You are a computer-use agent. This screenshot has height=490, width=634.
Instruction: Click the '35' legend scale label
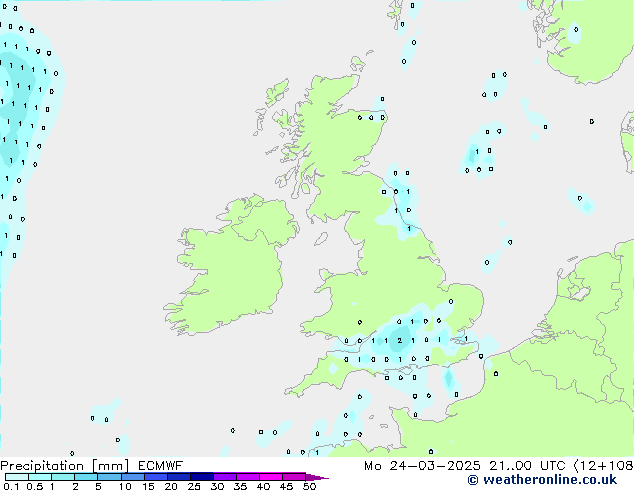[x=240, y=486]
